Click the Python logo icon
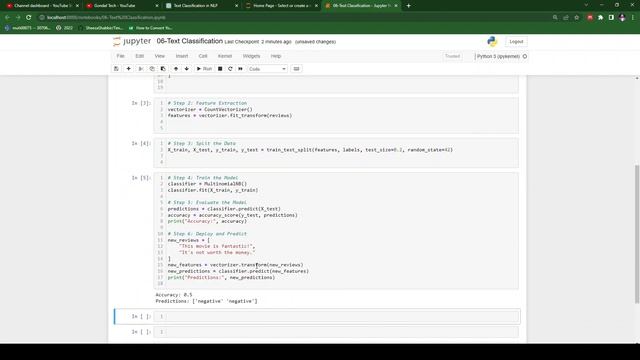The image size is (640, 360). 492,41
